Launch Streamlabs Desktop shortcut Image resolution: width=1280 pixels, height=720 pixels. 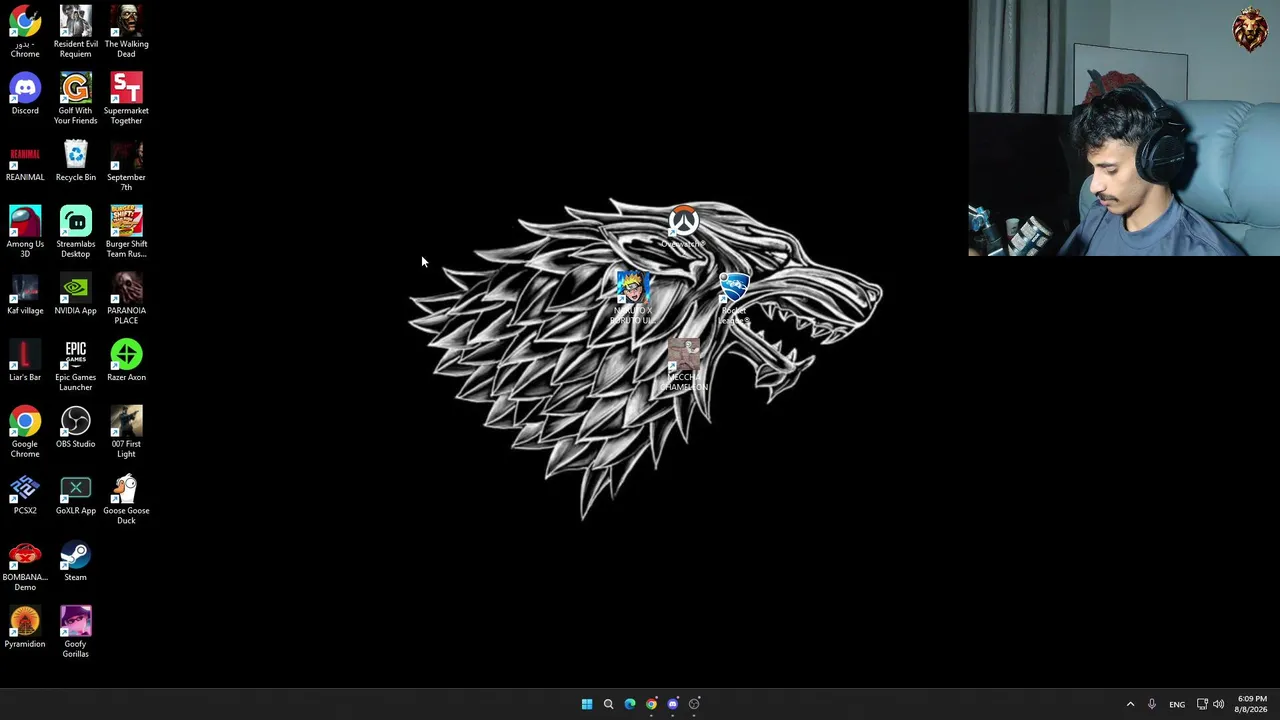click(x=76, y=231)
